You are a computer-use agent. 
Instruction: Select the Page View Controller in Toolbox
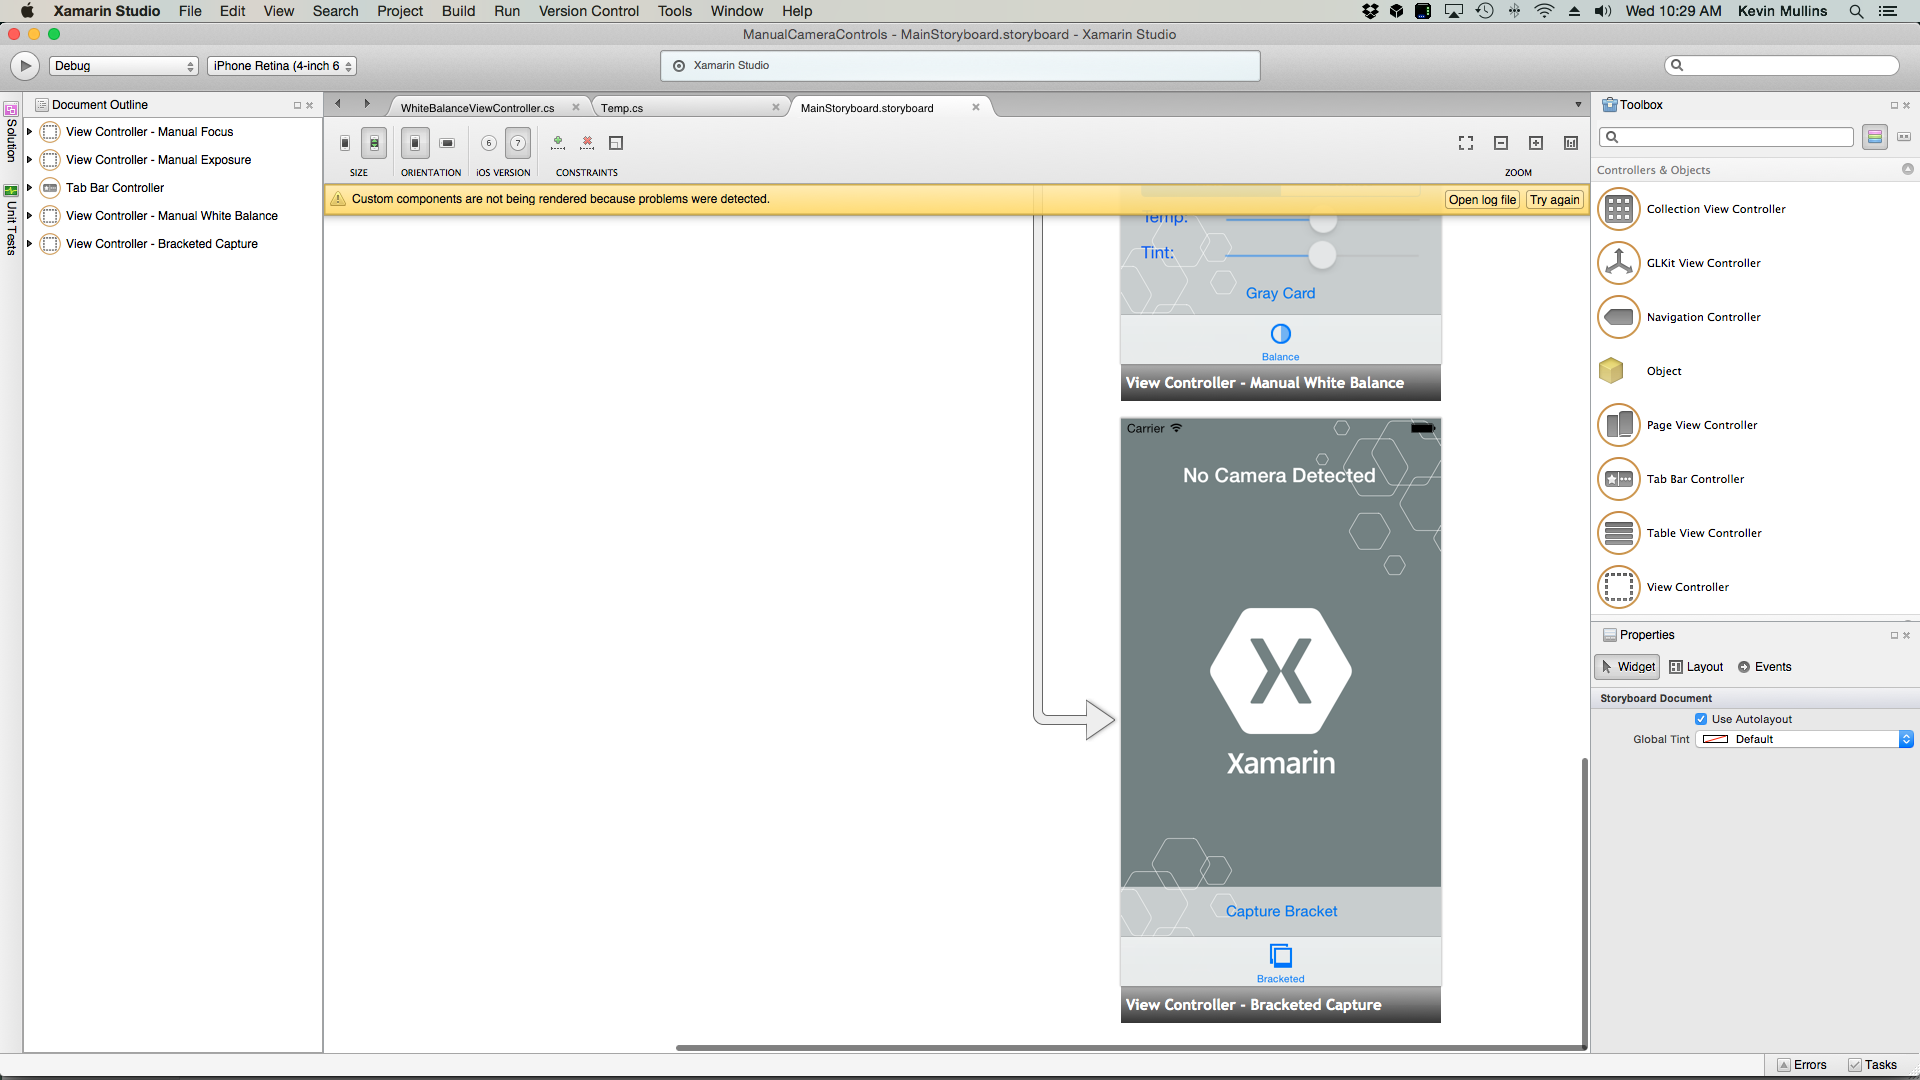point(1701,425)
